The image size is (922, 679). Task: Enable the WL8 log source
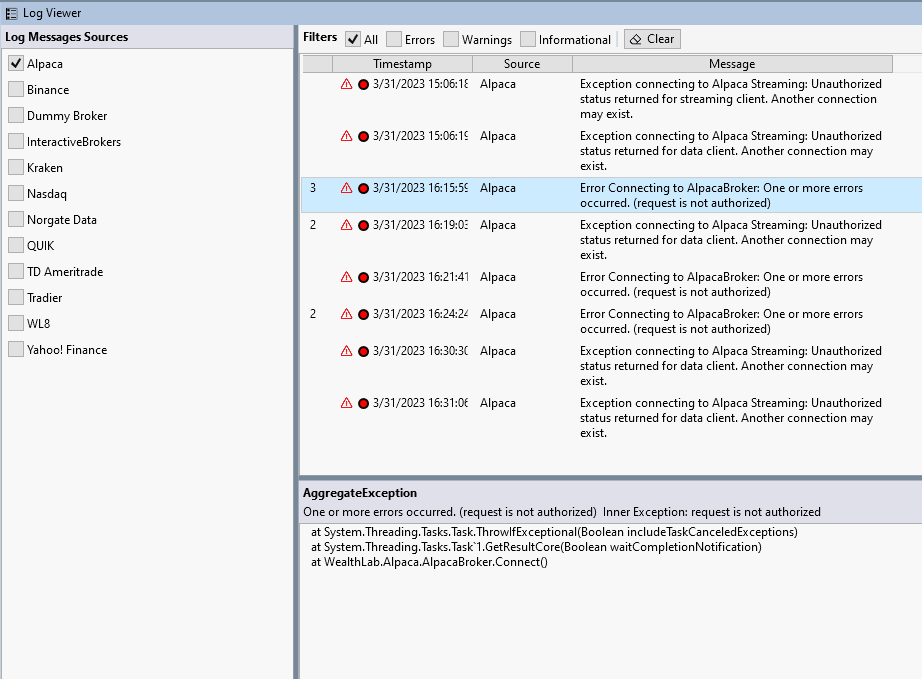(x=16, y=323)
